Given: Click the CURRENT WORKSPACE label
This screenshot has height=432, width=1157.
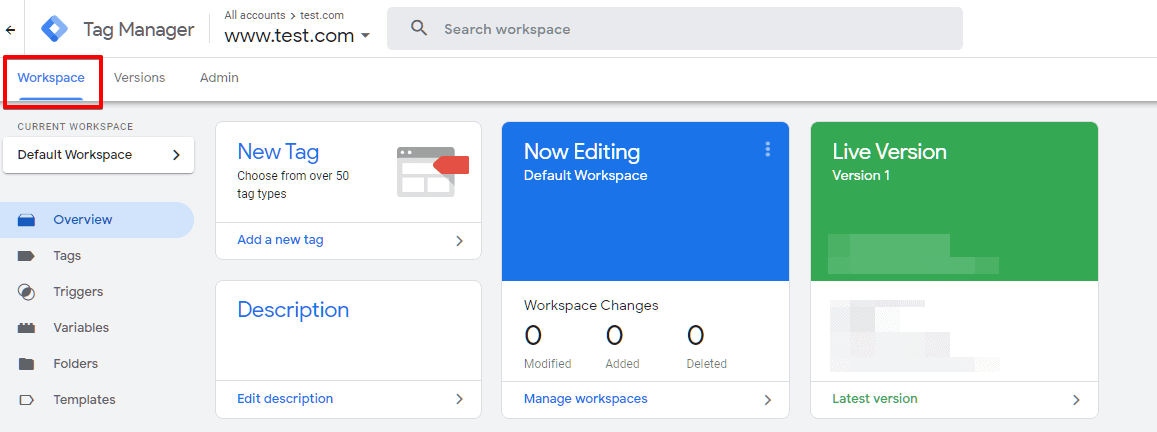Looking at the screenshot, I should pos(75,127).
